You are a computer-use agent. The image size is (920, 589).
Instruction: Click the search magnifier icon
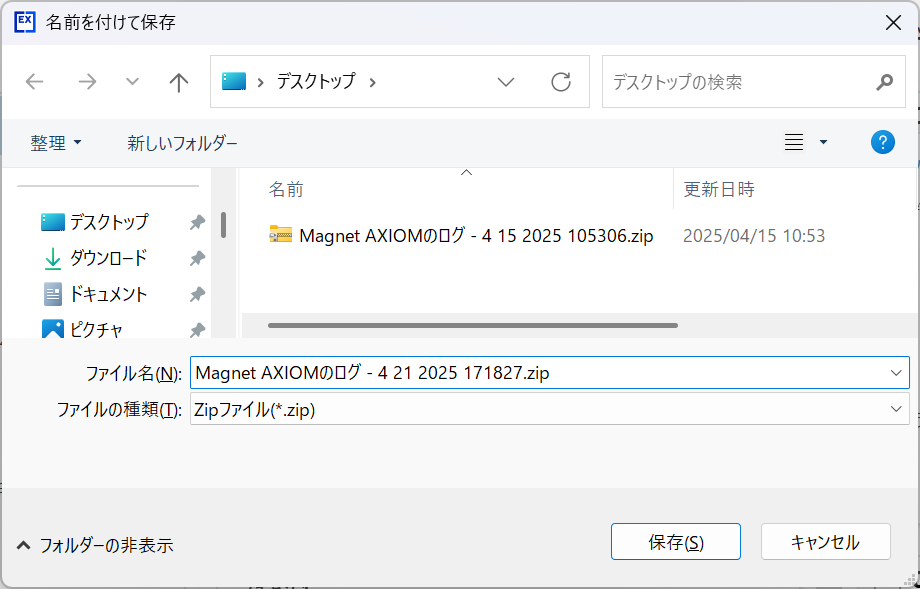(x=884, y=82)
